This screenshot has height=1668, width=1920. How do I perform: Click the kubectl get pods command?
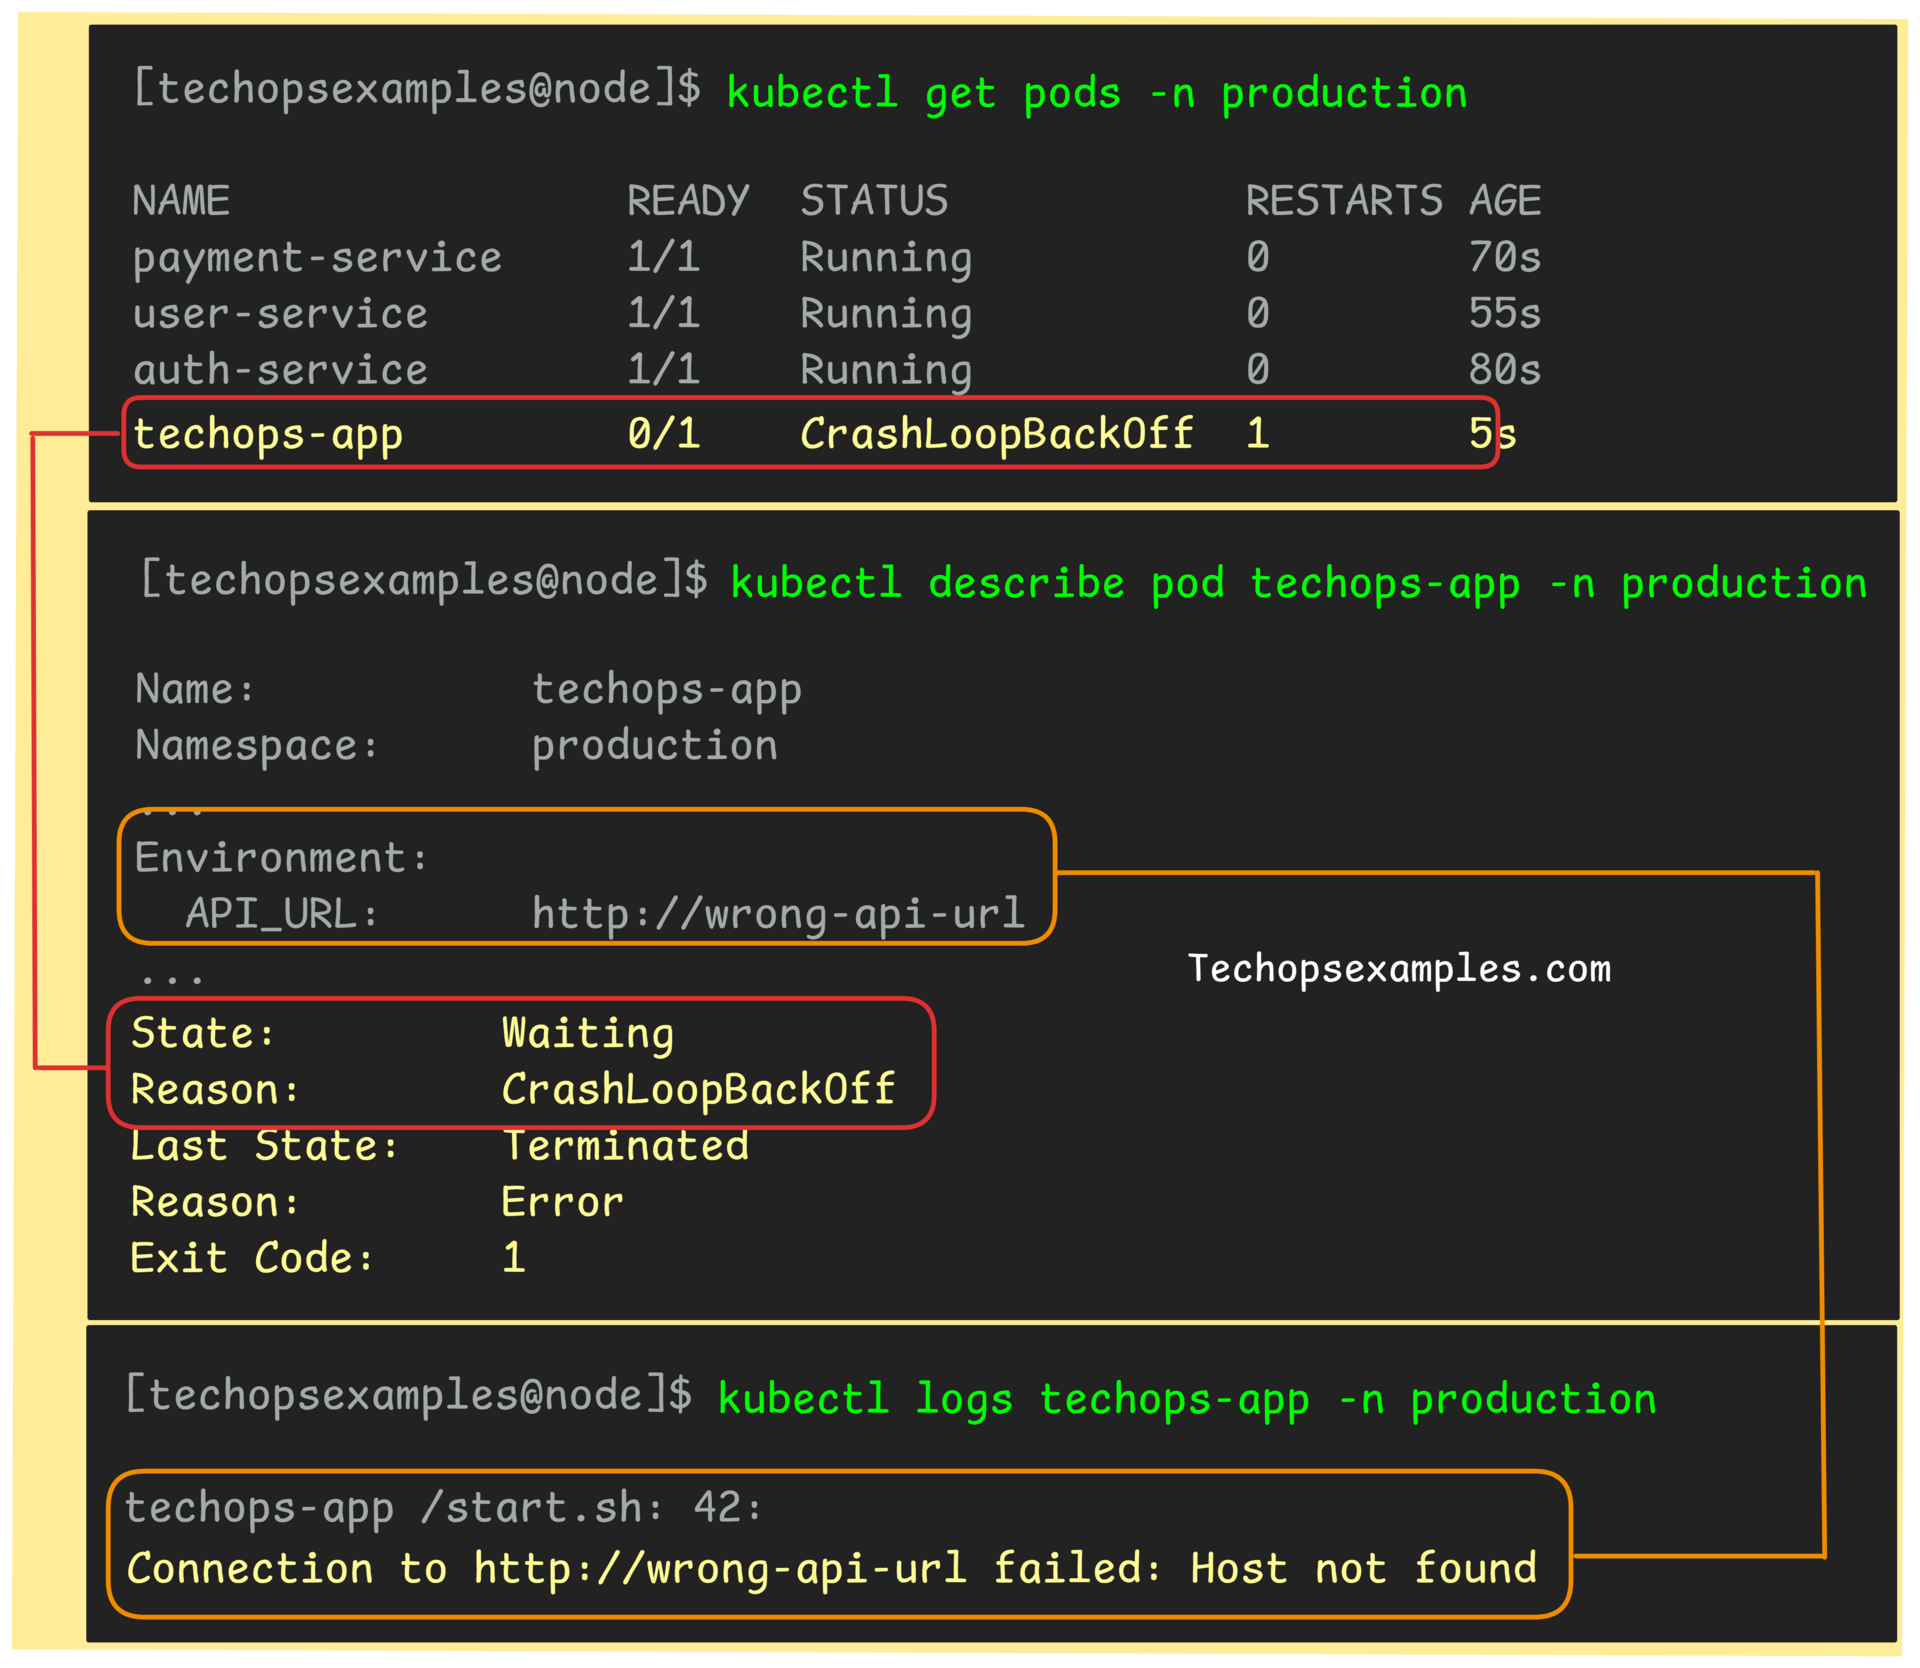(x=1095, y=94)
